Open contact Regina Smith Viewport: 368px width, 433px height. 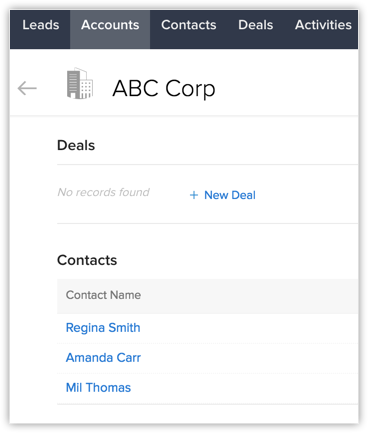coord(103,328)
